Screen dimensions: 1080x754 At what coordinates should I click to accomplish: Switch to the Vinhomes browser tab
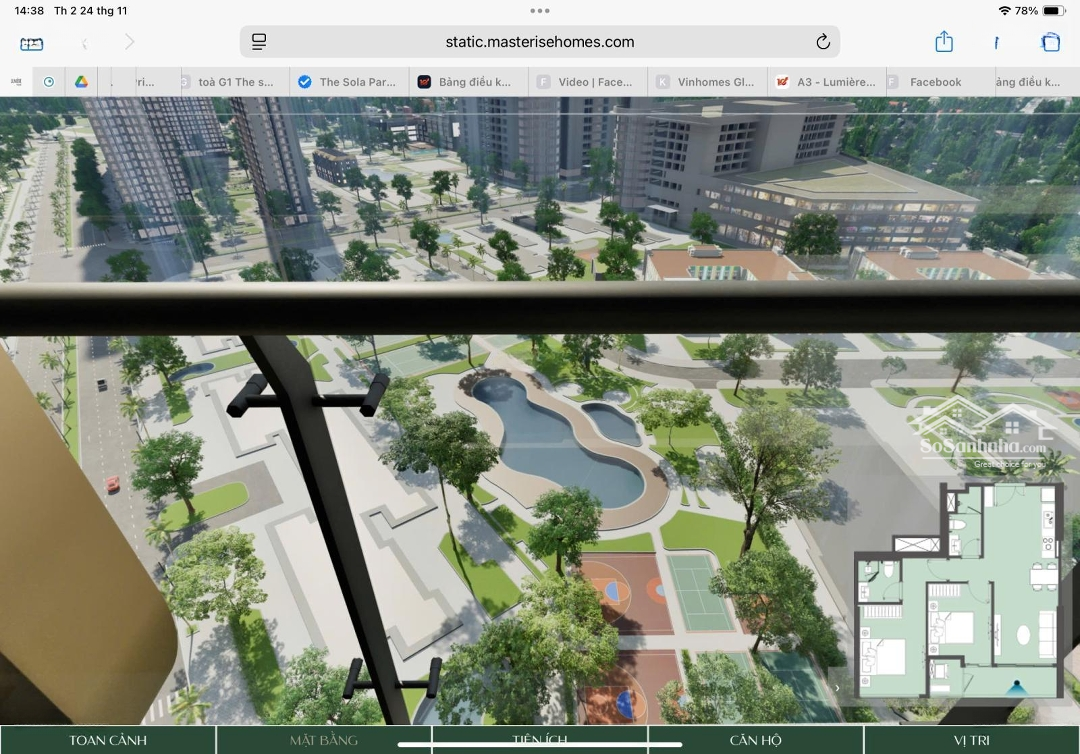point(708,82)
